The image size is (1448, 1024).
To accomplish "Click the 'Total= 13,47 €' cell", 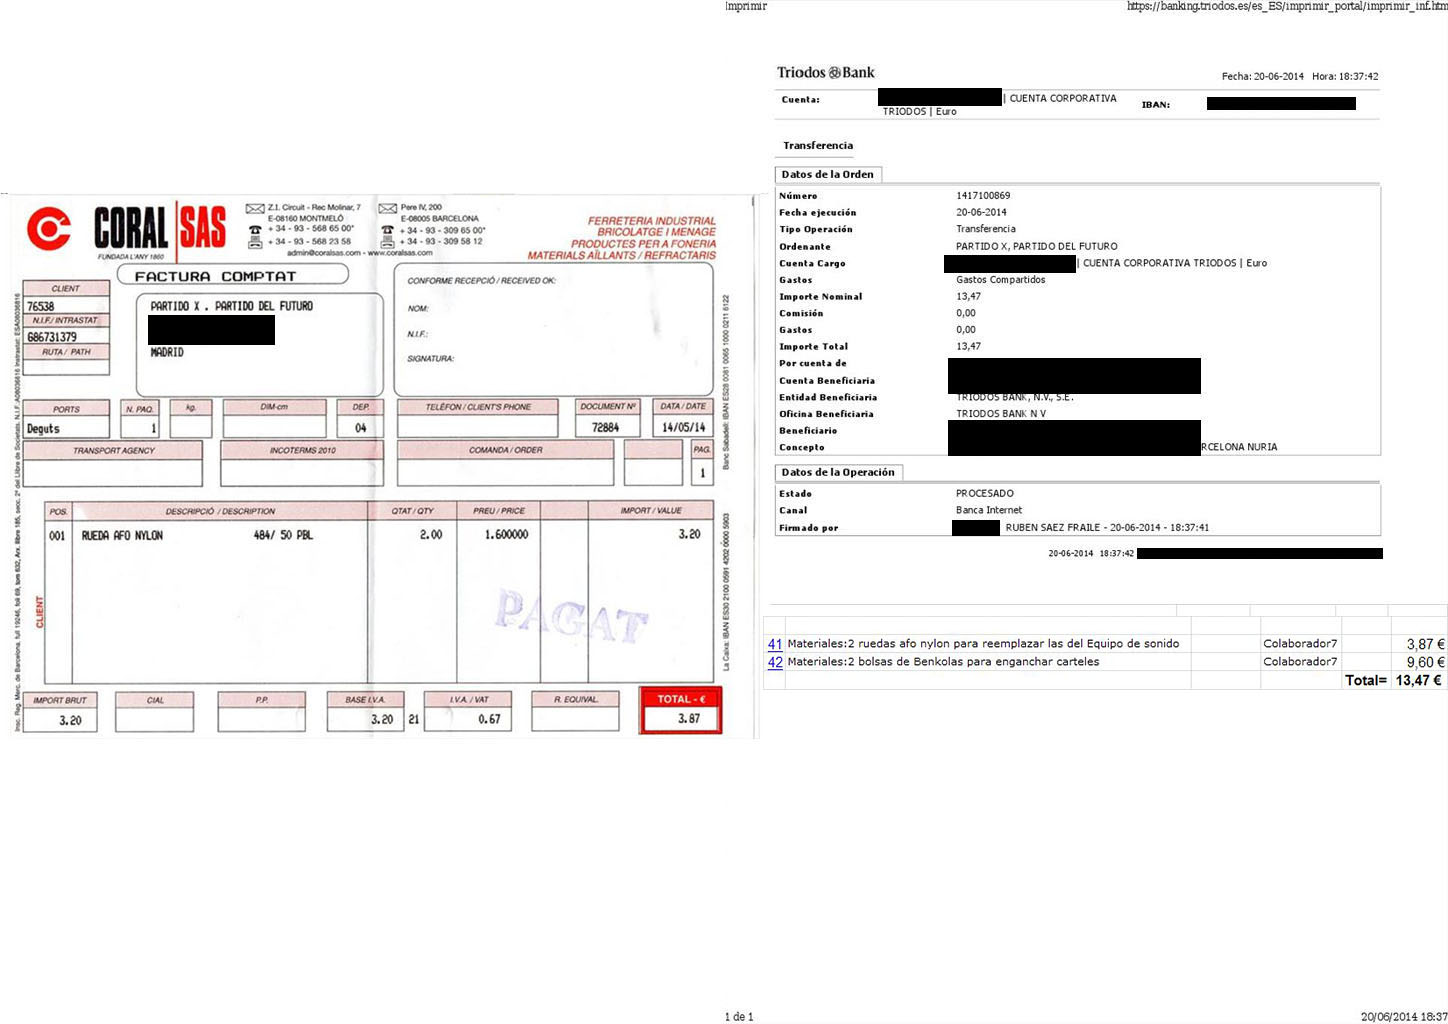I will tap(1393, 681).
